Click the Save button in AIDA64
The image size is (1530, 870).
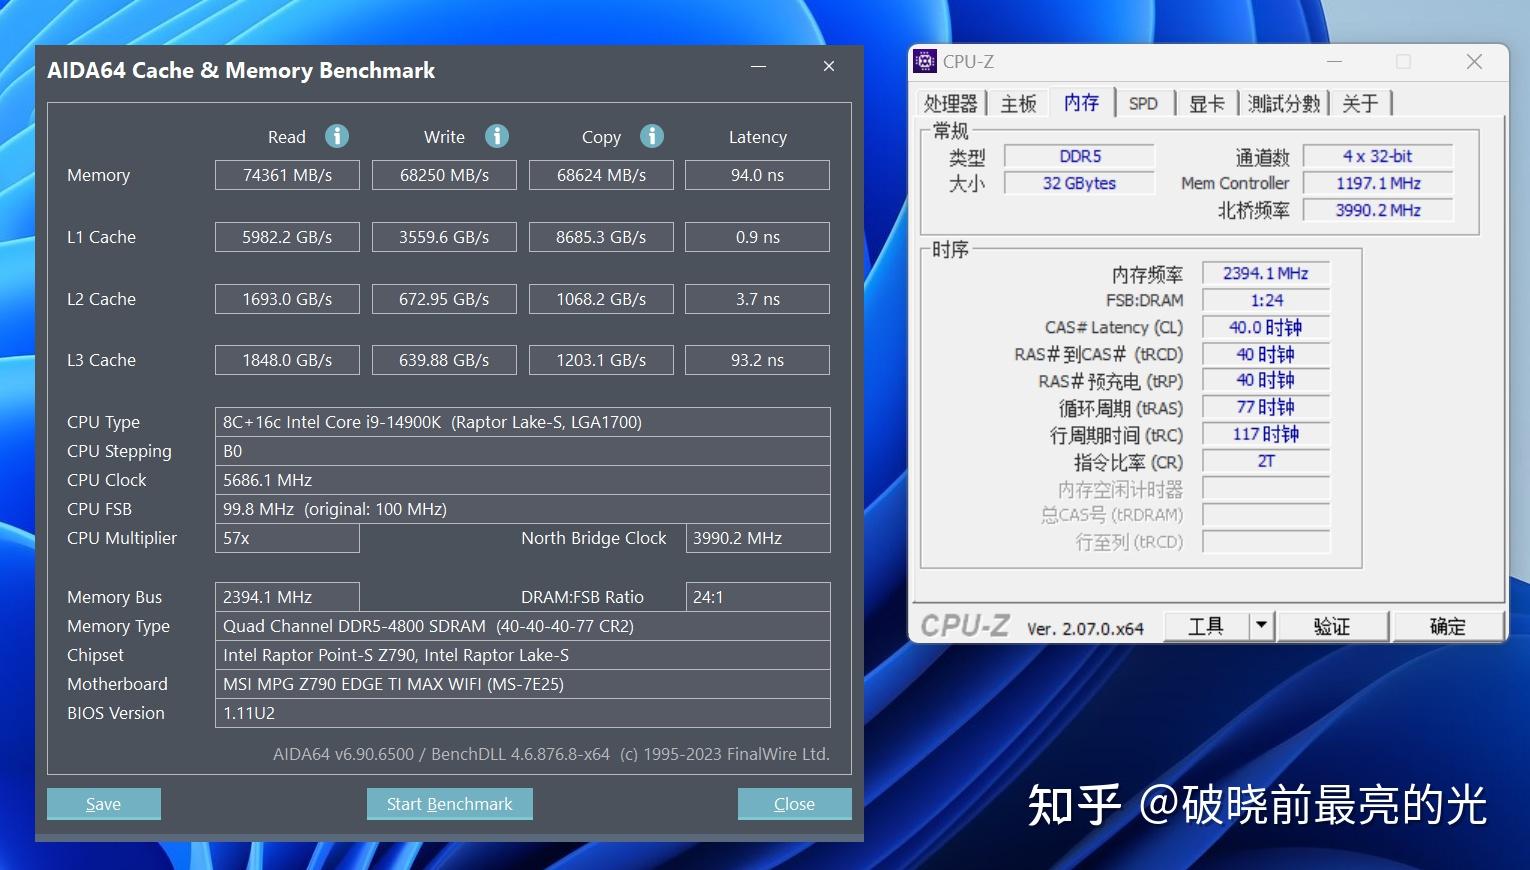(x=104, y=804)
